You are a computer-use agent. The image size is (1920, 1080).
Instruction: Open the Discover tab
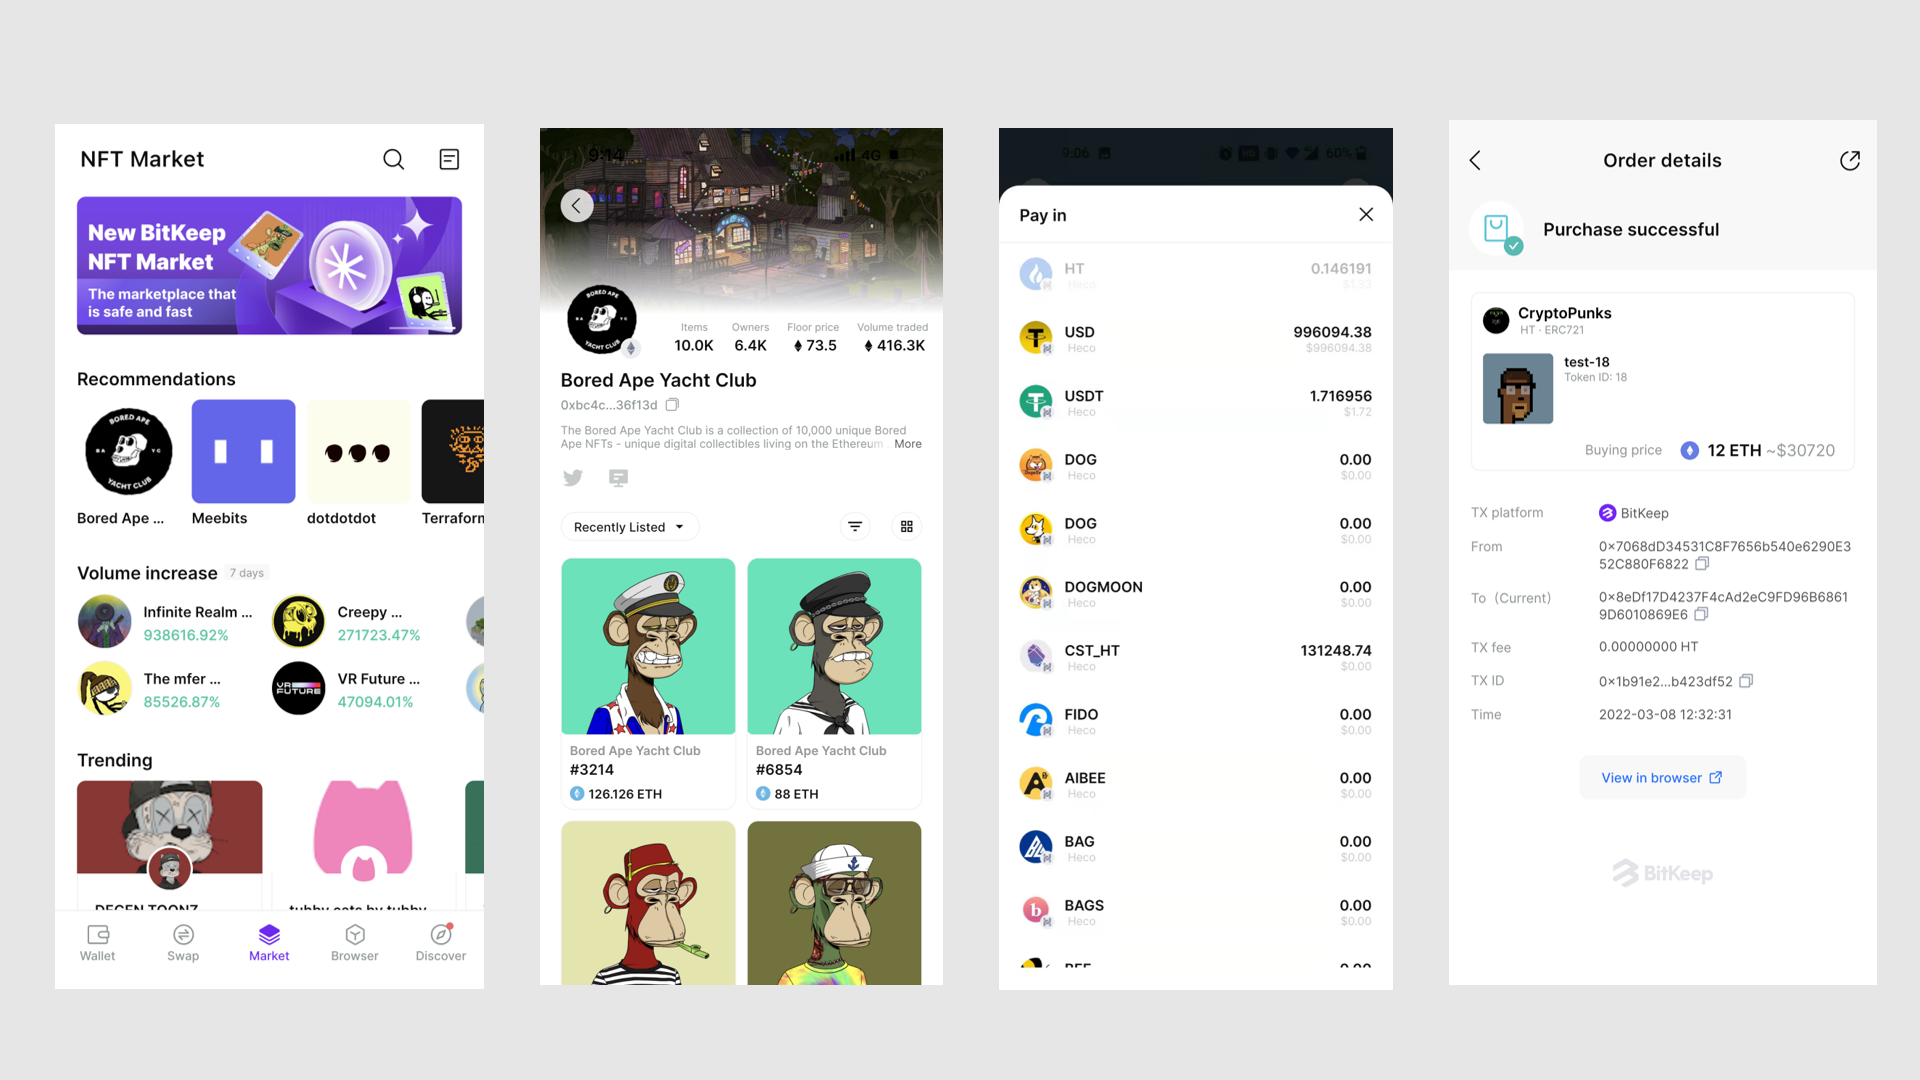click(441, 942)
